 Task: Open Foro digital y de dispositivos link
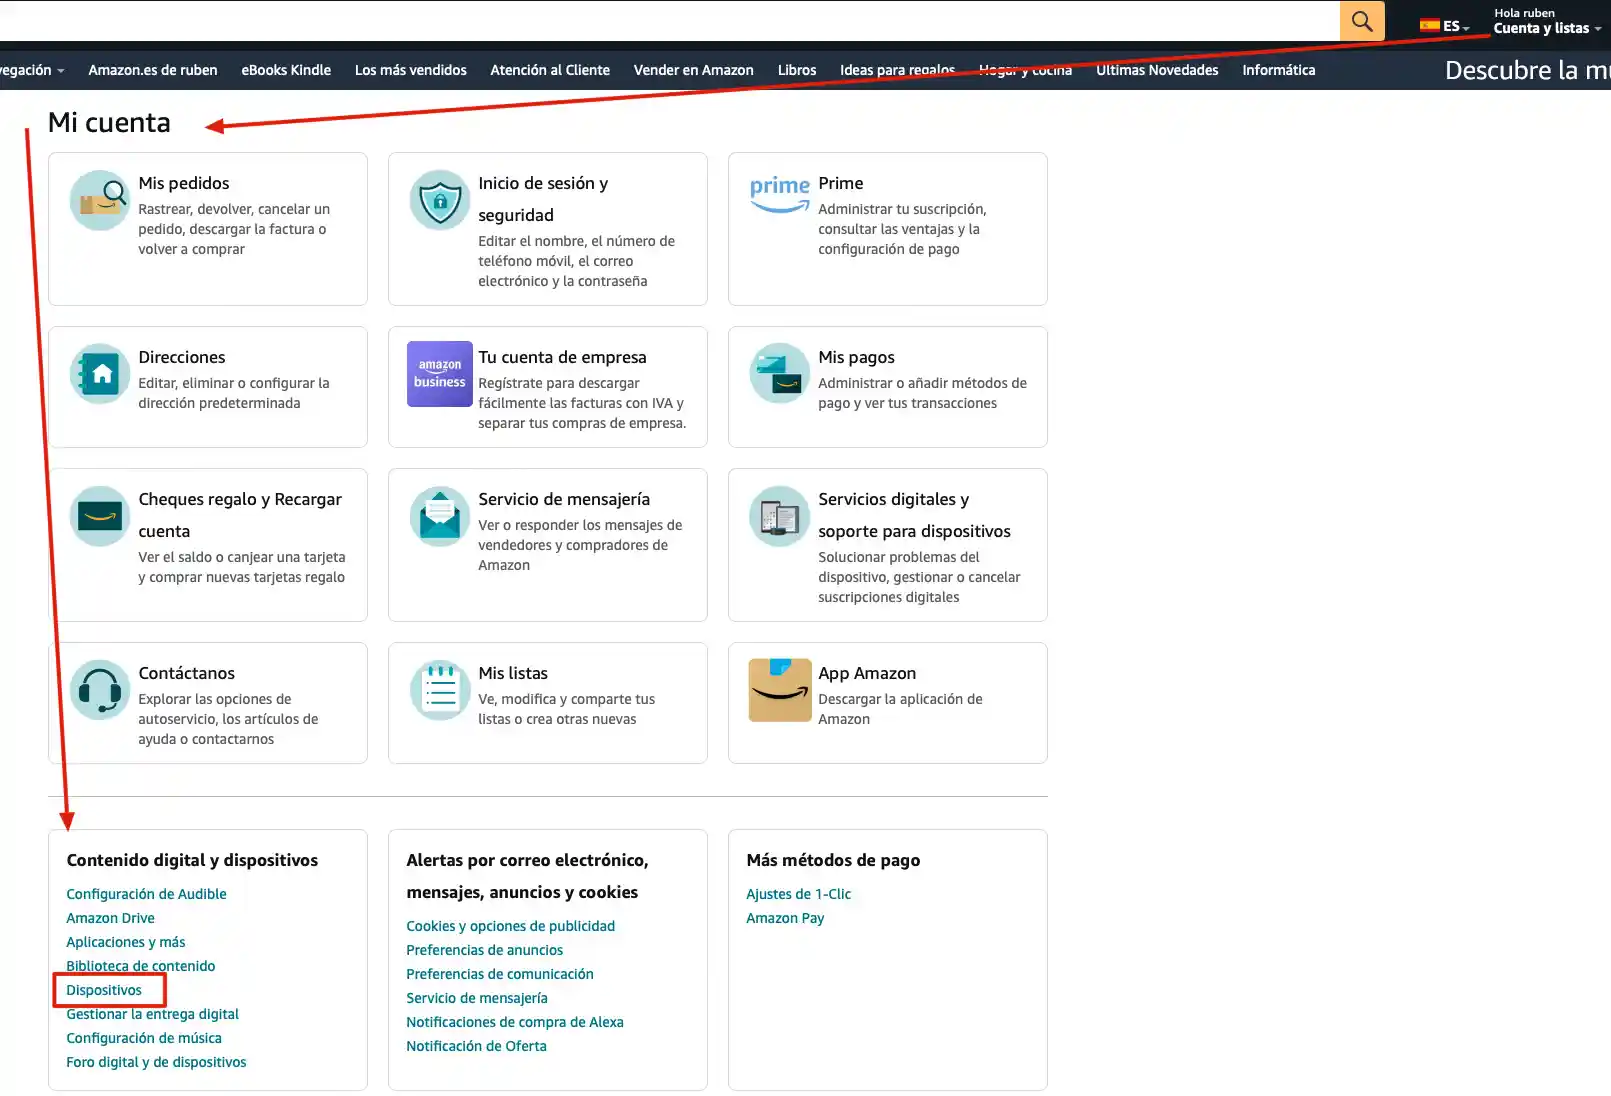pyautogui.click(x=156, y=1062)
